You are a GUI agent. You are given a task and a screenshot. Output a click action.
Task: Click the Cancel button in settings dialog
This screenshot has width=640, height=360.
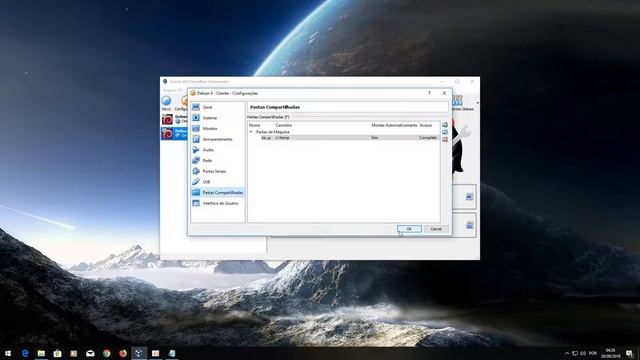point(436,229)
